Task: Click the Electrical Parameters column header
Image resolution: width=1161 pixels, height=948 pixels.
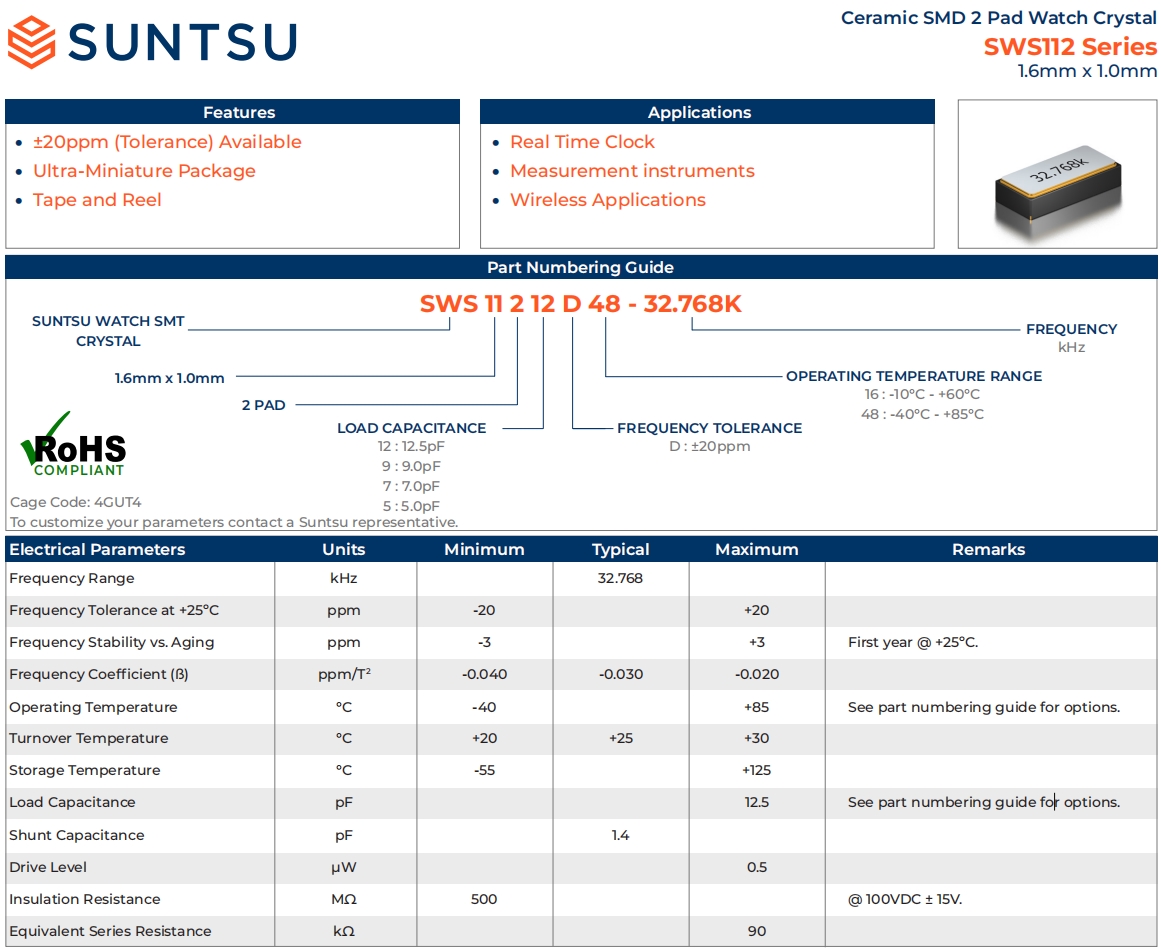Action: click(97, 549)
